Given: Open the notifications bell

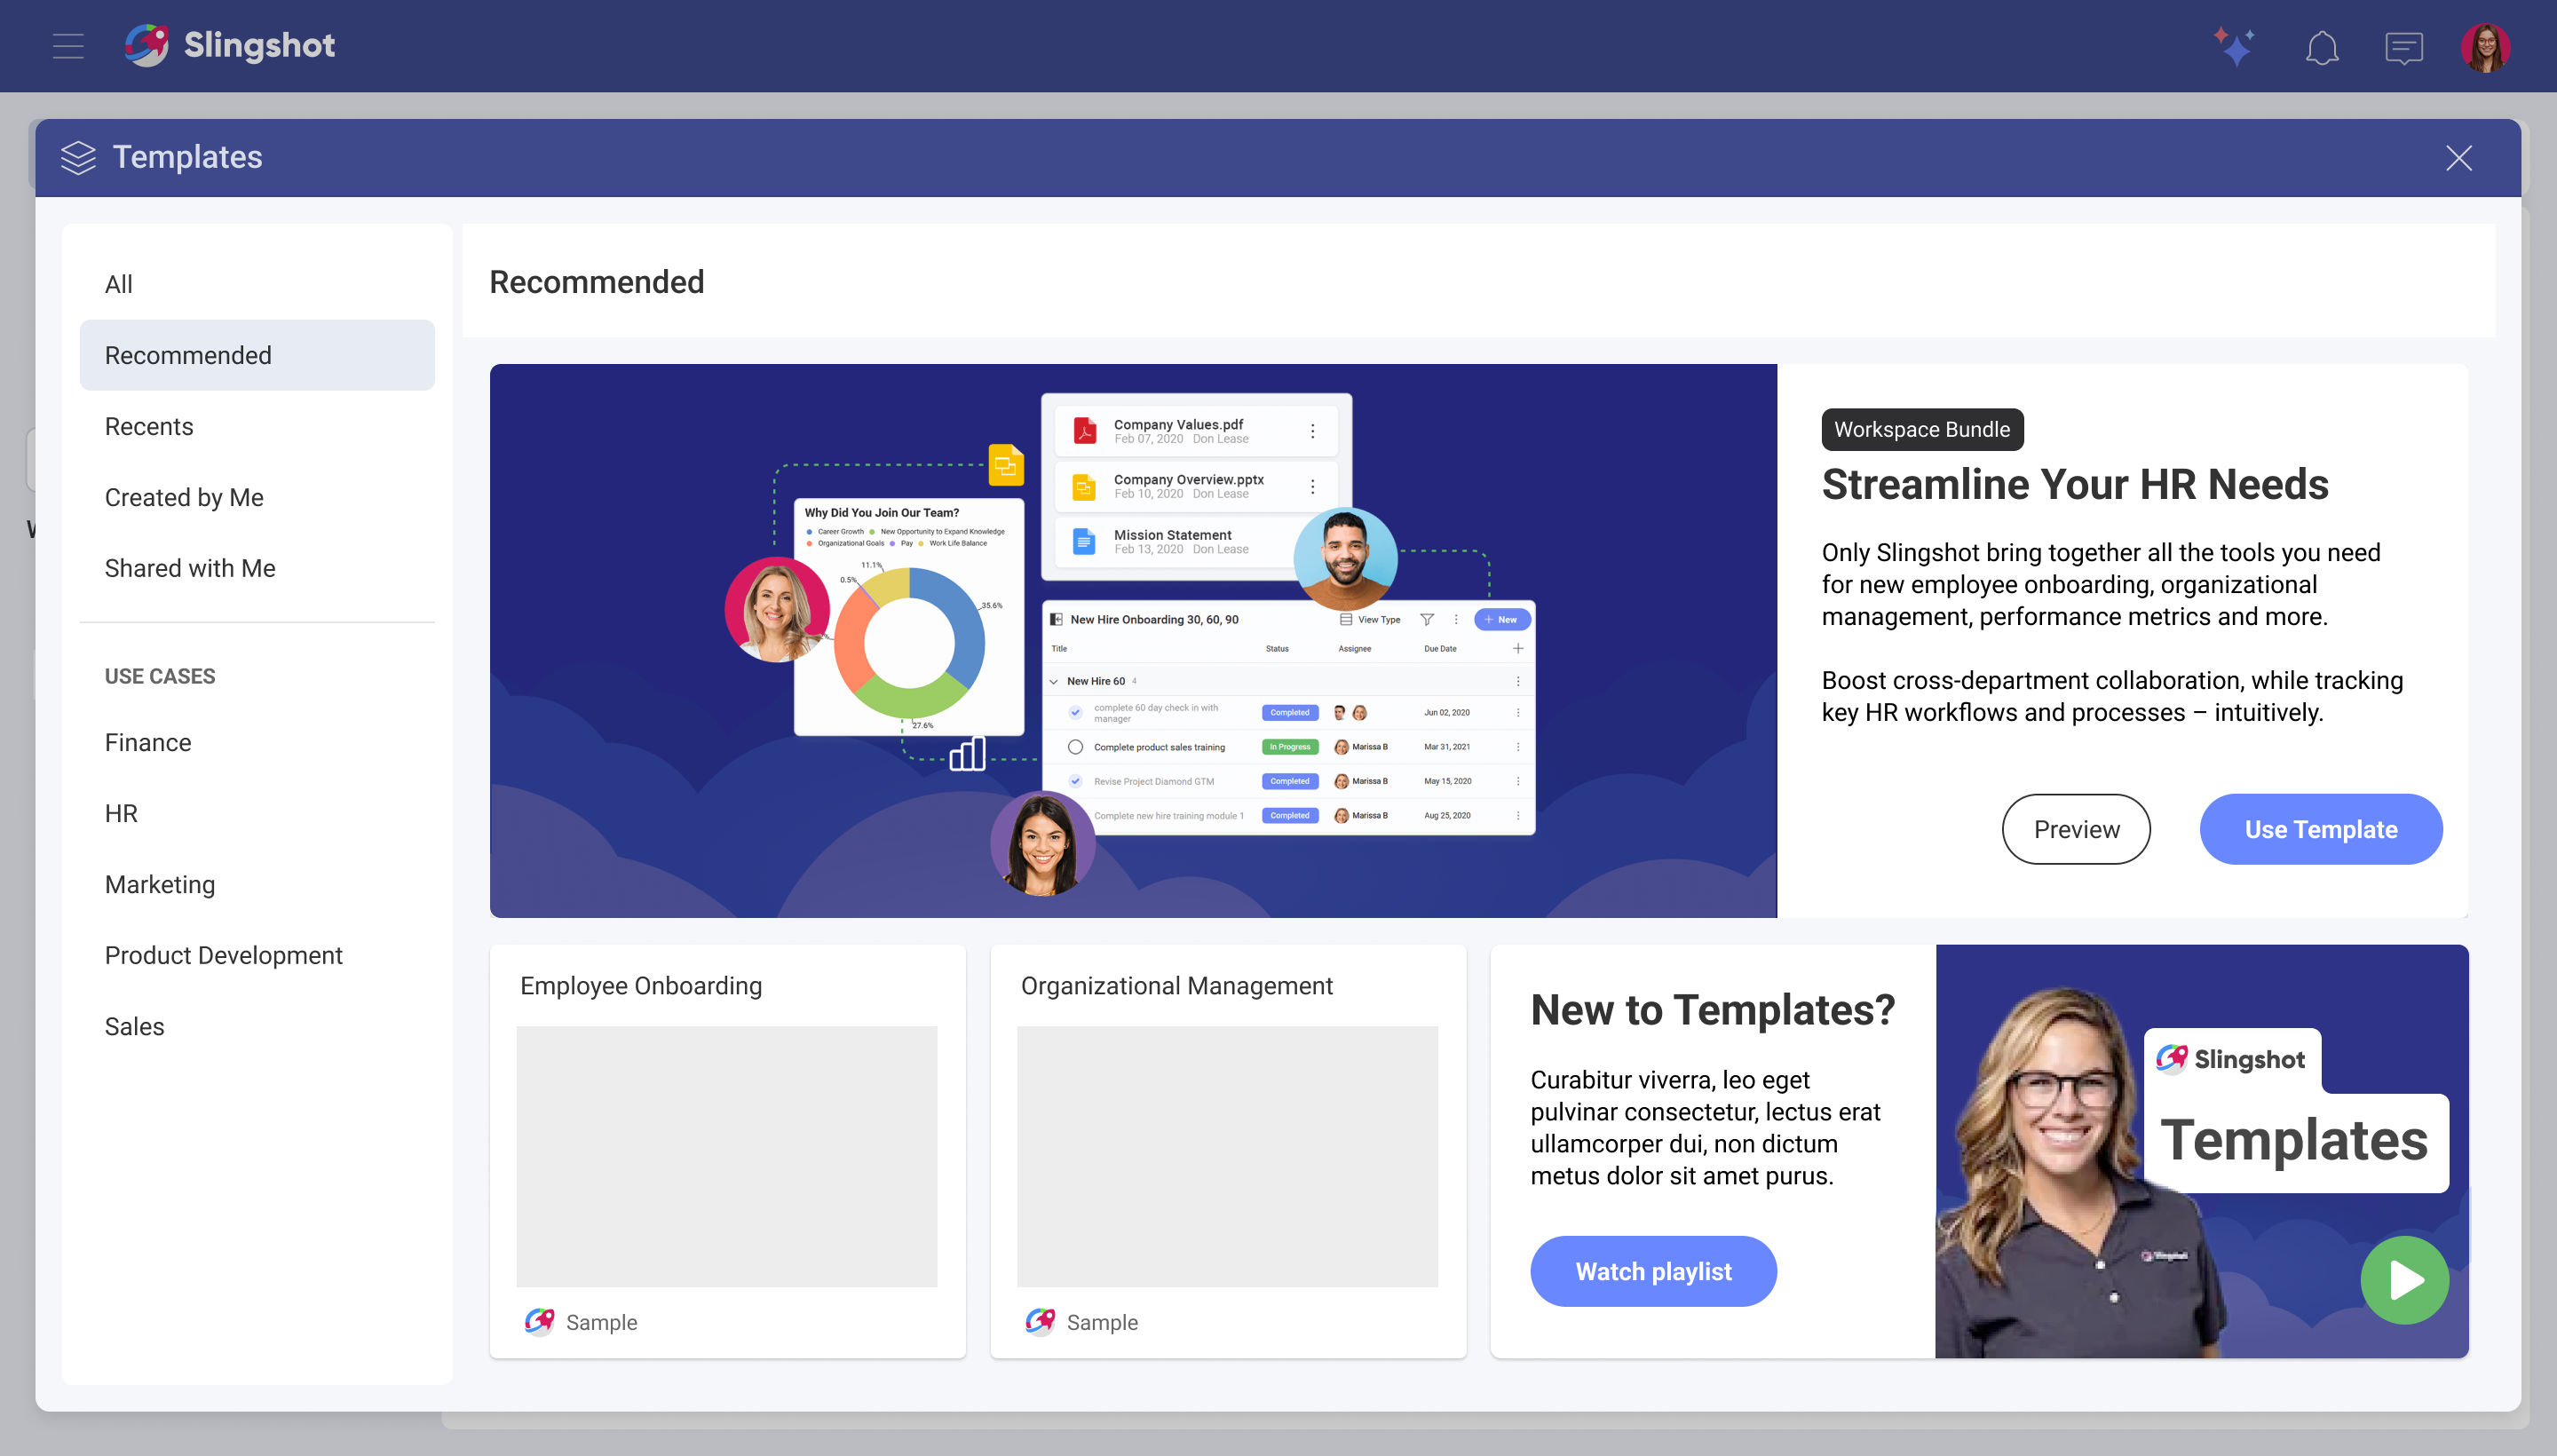Looking at the screenshot, I should click(x=2321, y=47).
